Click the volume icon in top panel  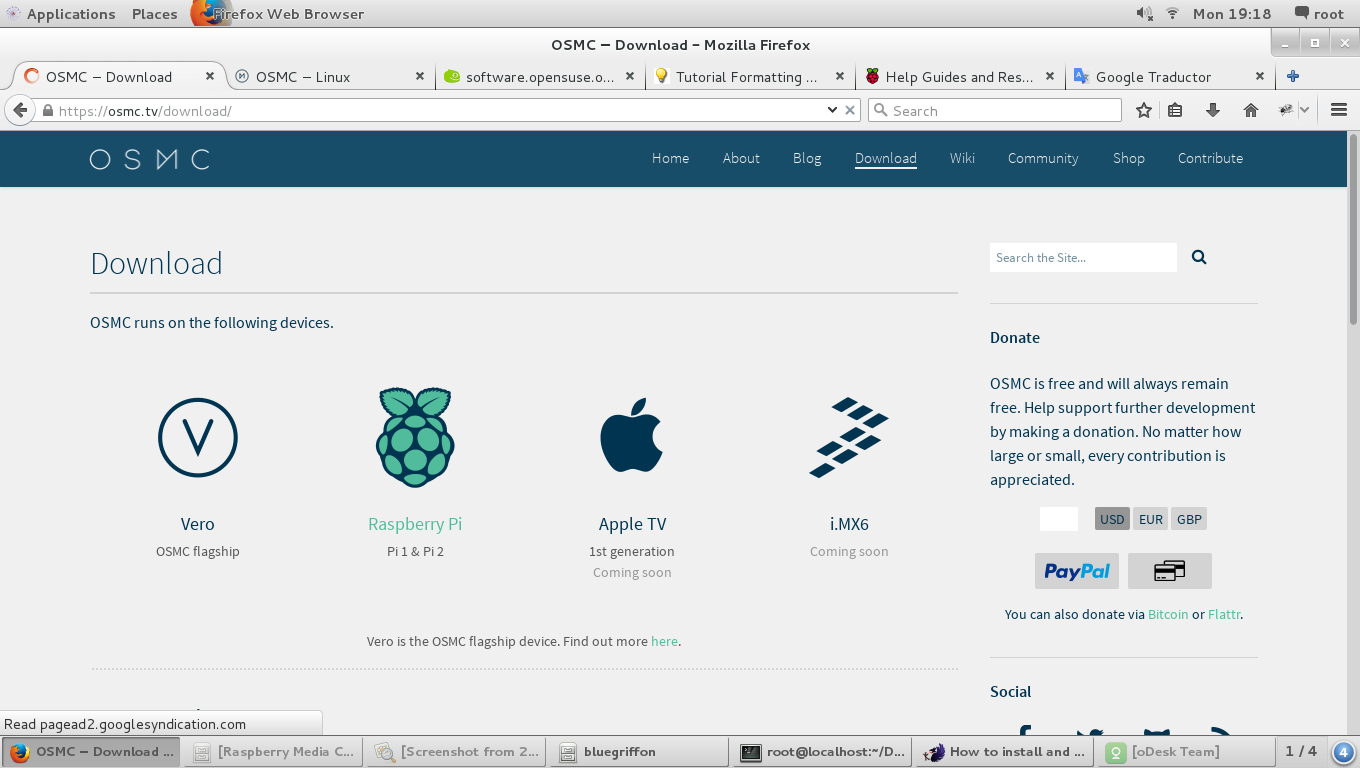1145,14
